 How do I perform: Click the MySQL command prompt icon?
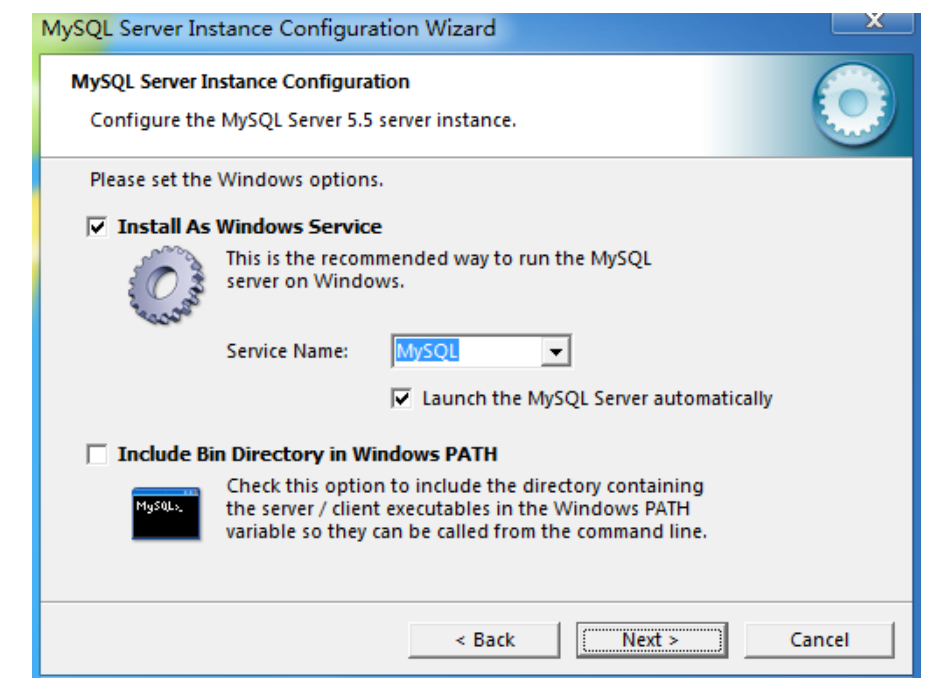[166, 513]
